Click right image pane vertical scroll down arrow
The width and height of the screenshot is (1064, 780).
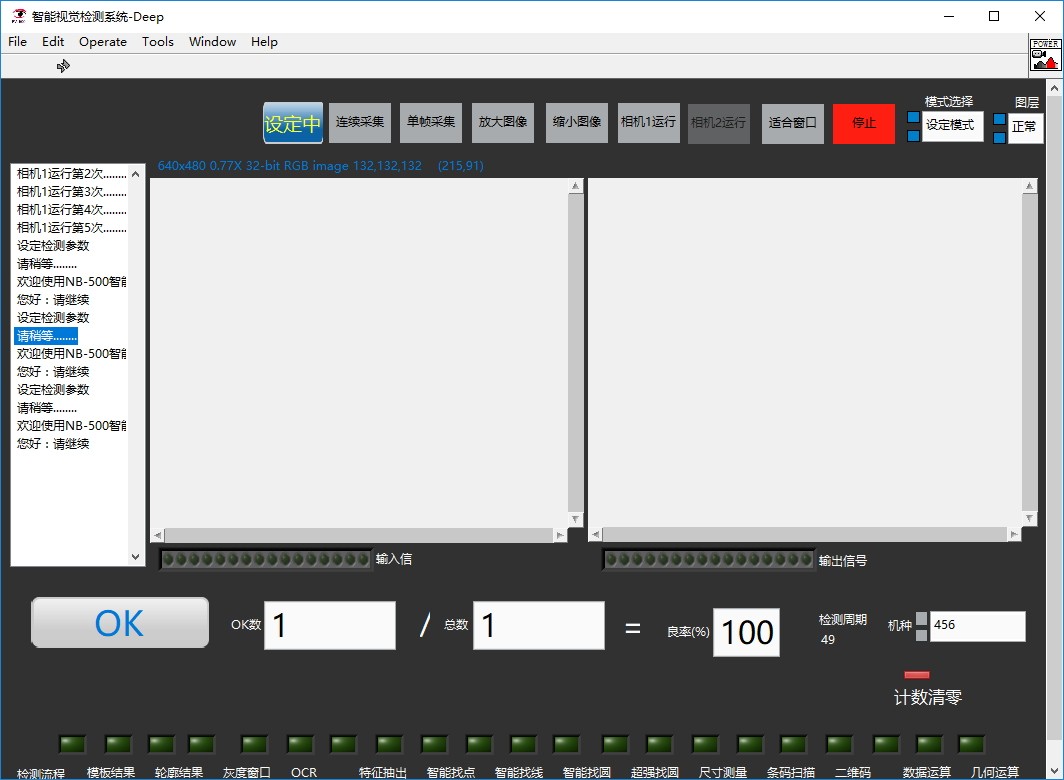pos(1029,519)
